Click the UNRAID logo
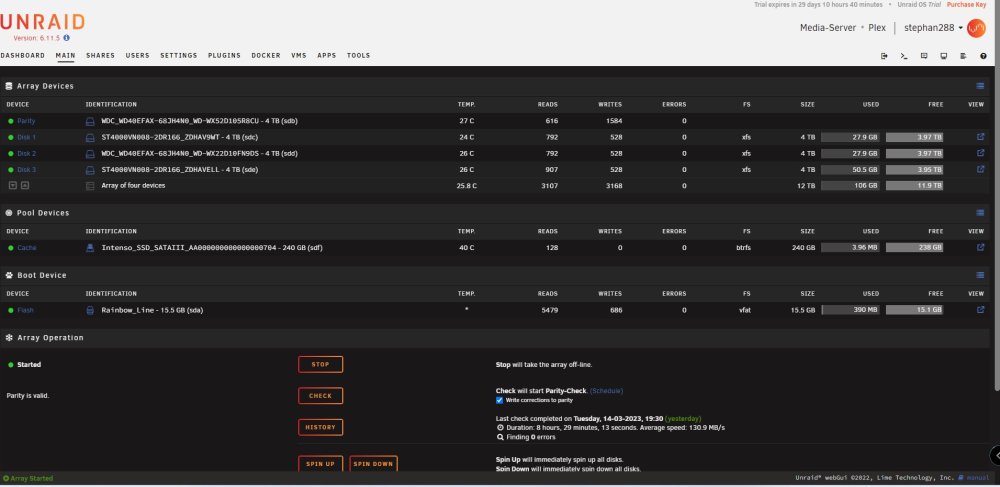The image size is (1000, 487). click(42, 23)
